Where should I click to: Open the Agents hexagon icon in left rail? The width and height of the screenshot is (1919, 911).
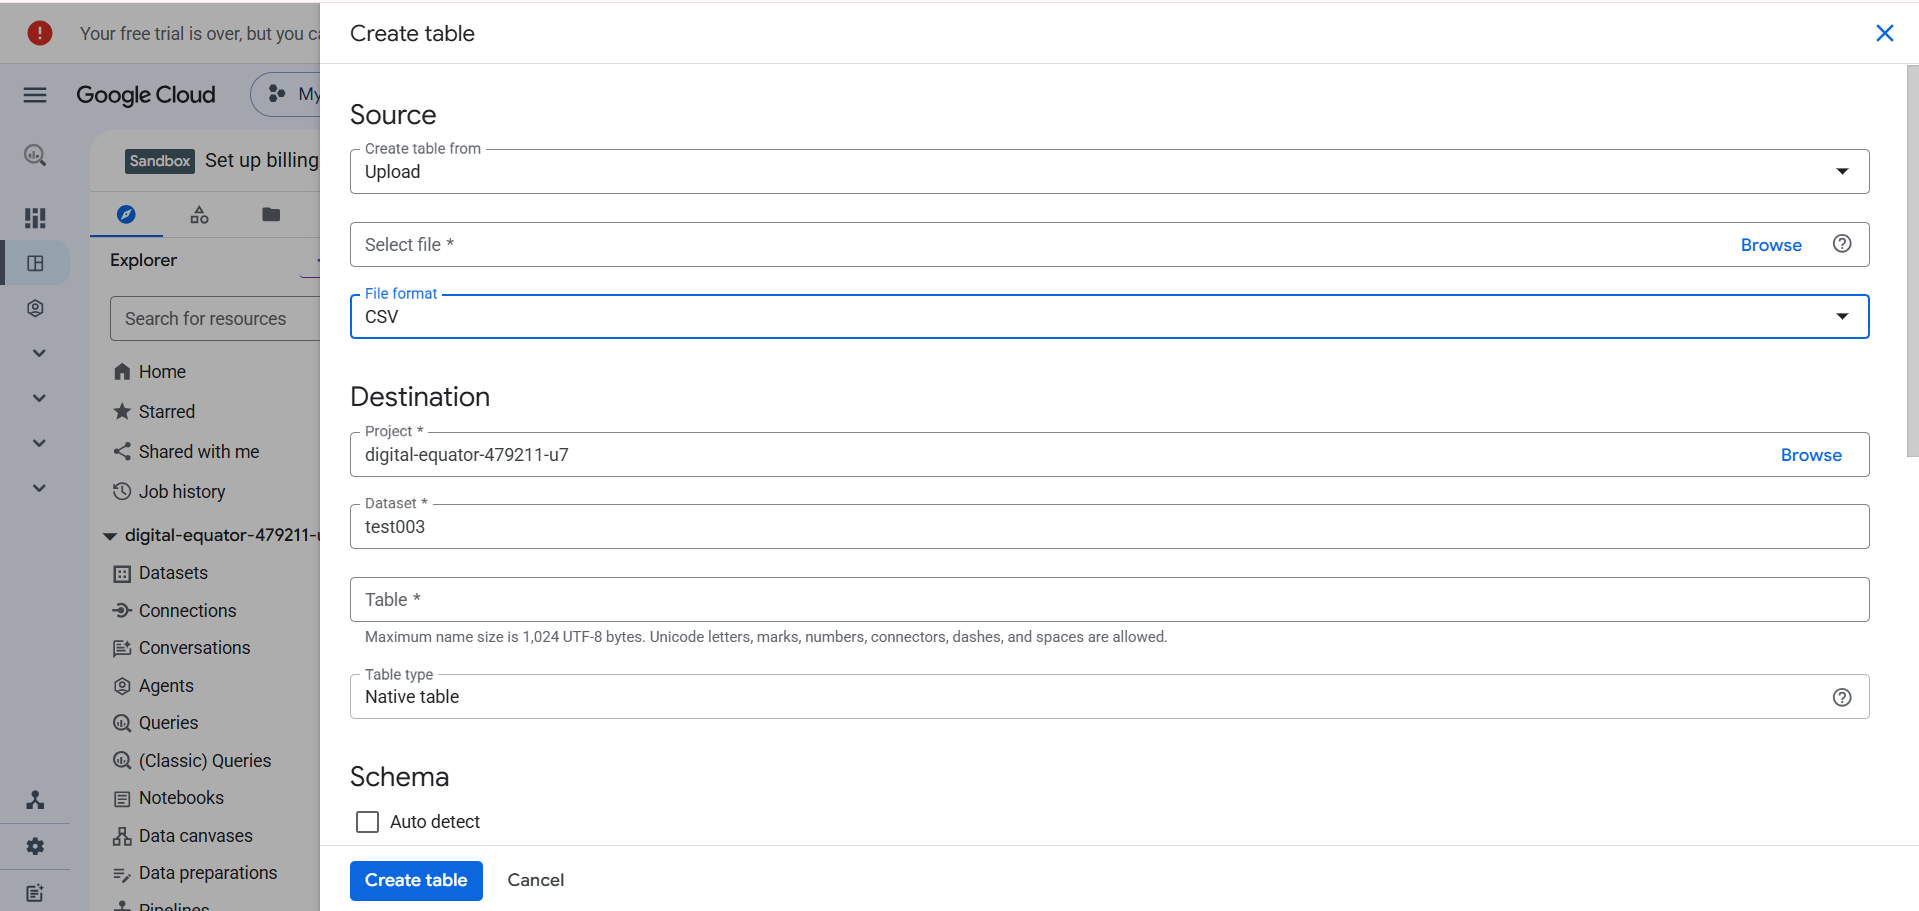(35, 308)
